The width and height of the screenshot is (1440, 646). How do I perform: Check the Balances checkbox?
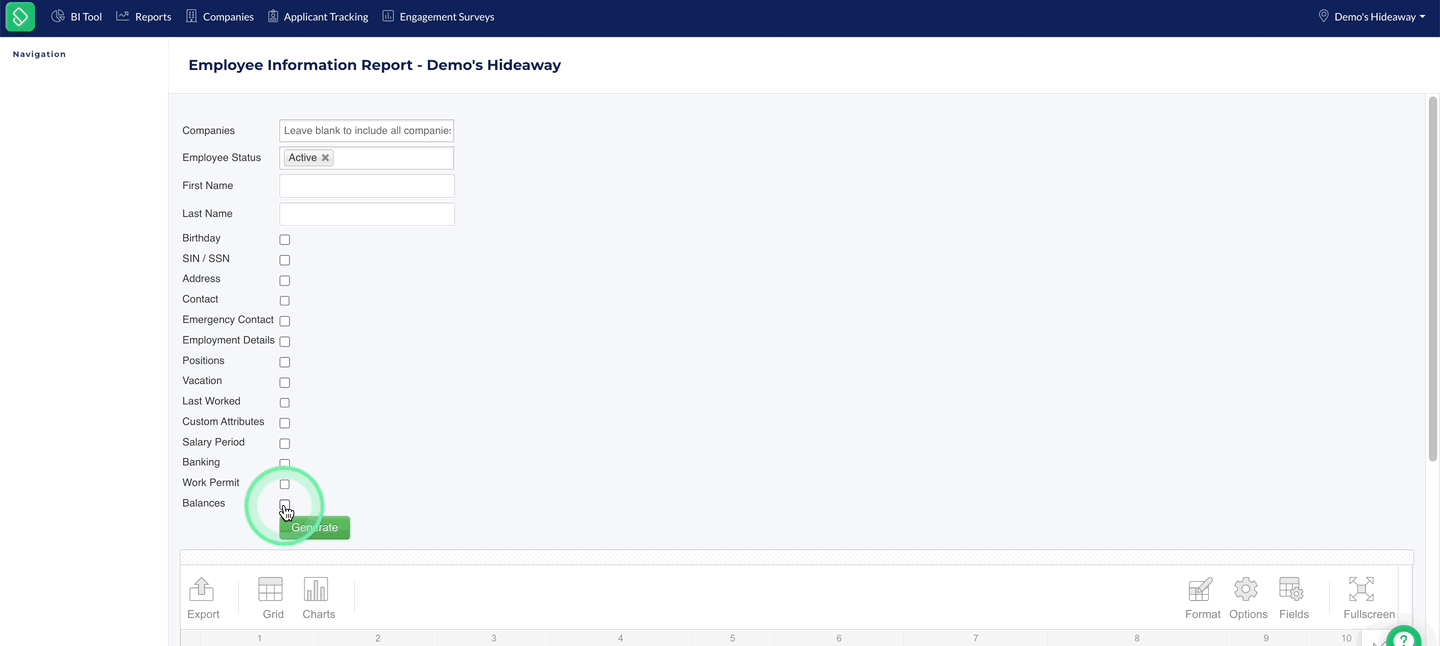click(x=285, y=505)
